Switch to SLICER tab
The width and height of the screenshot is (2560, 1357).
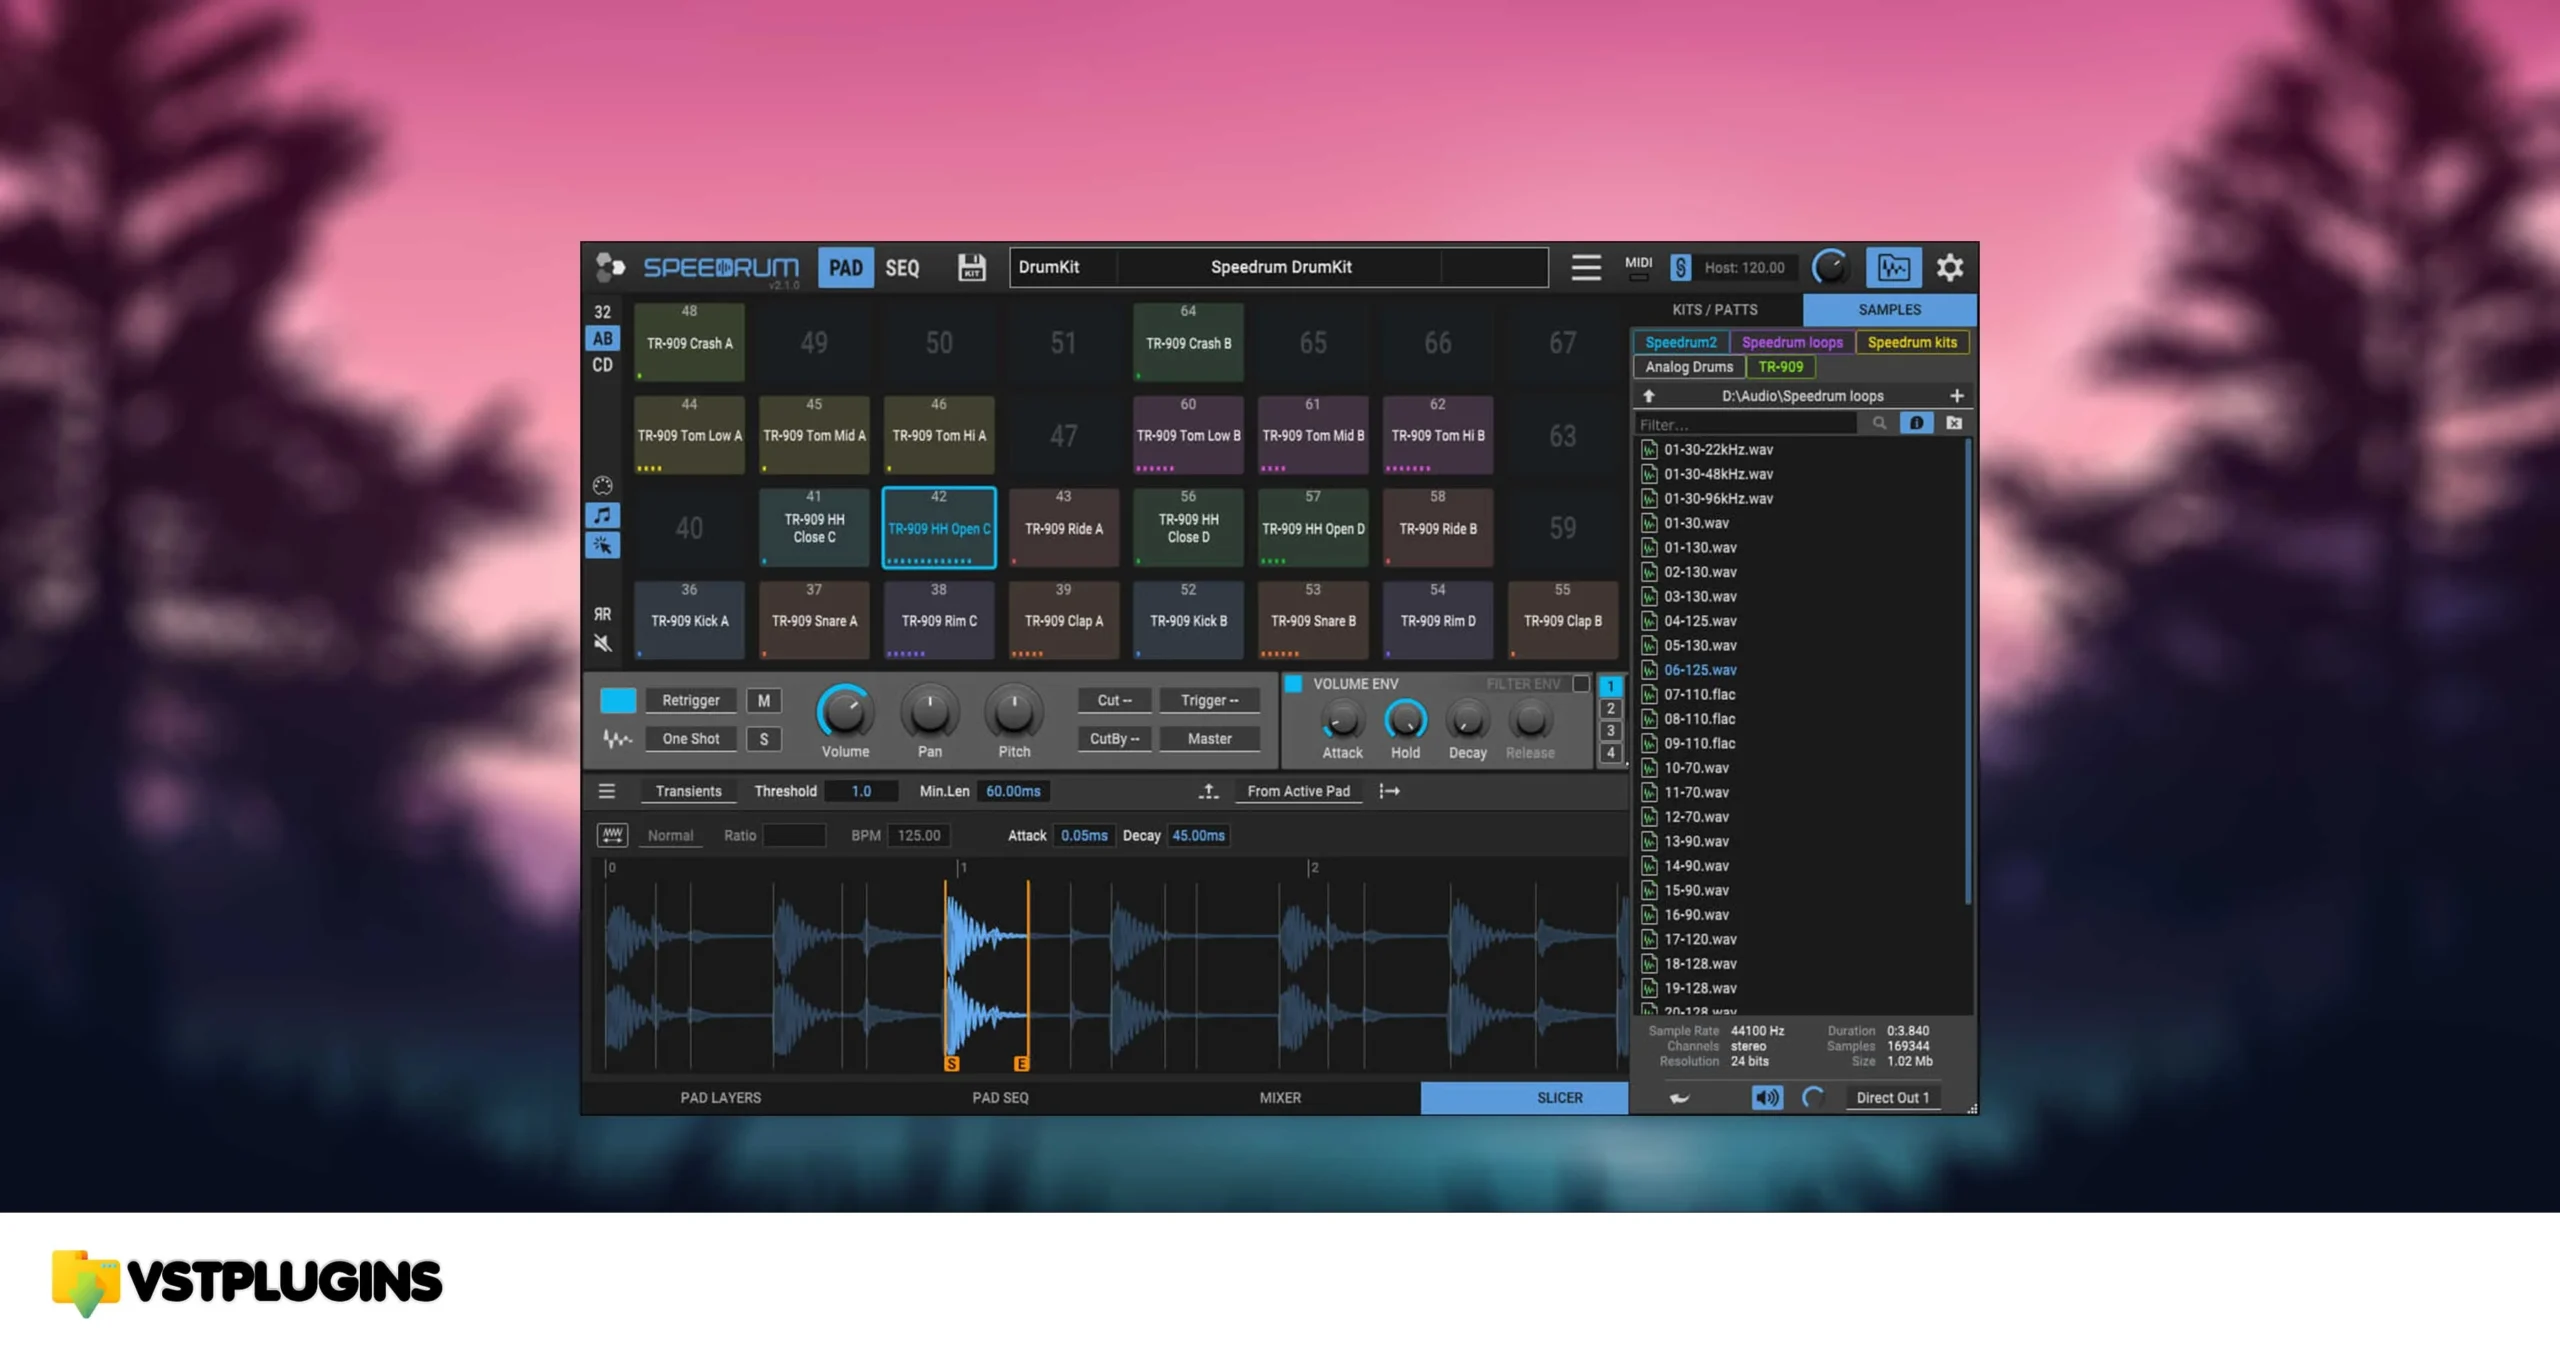point(1525,1098)
